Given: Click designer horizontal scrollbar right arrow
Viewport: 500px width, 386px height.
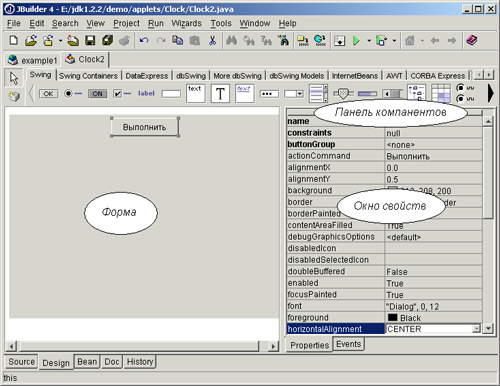Looking at the screenshot, I should click(273, 346).
